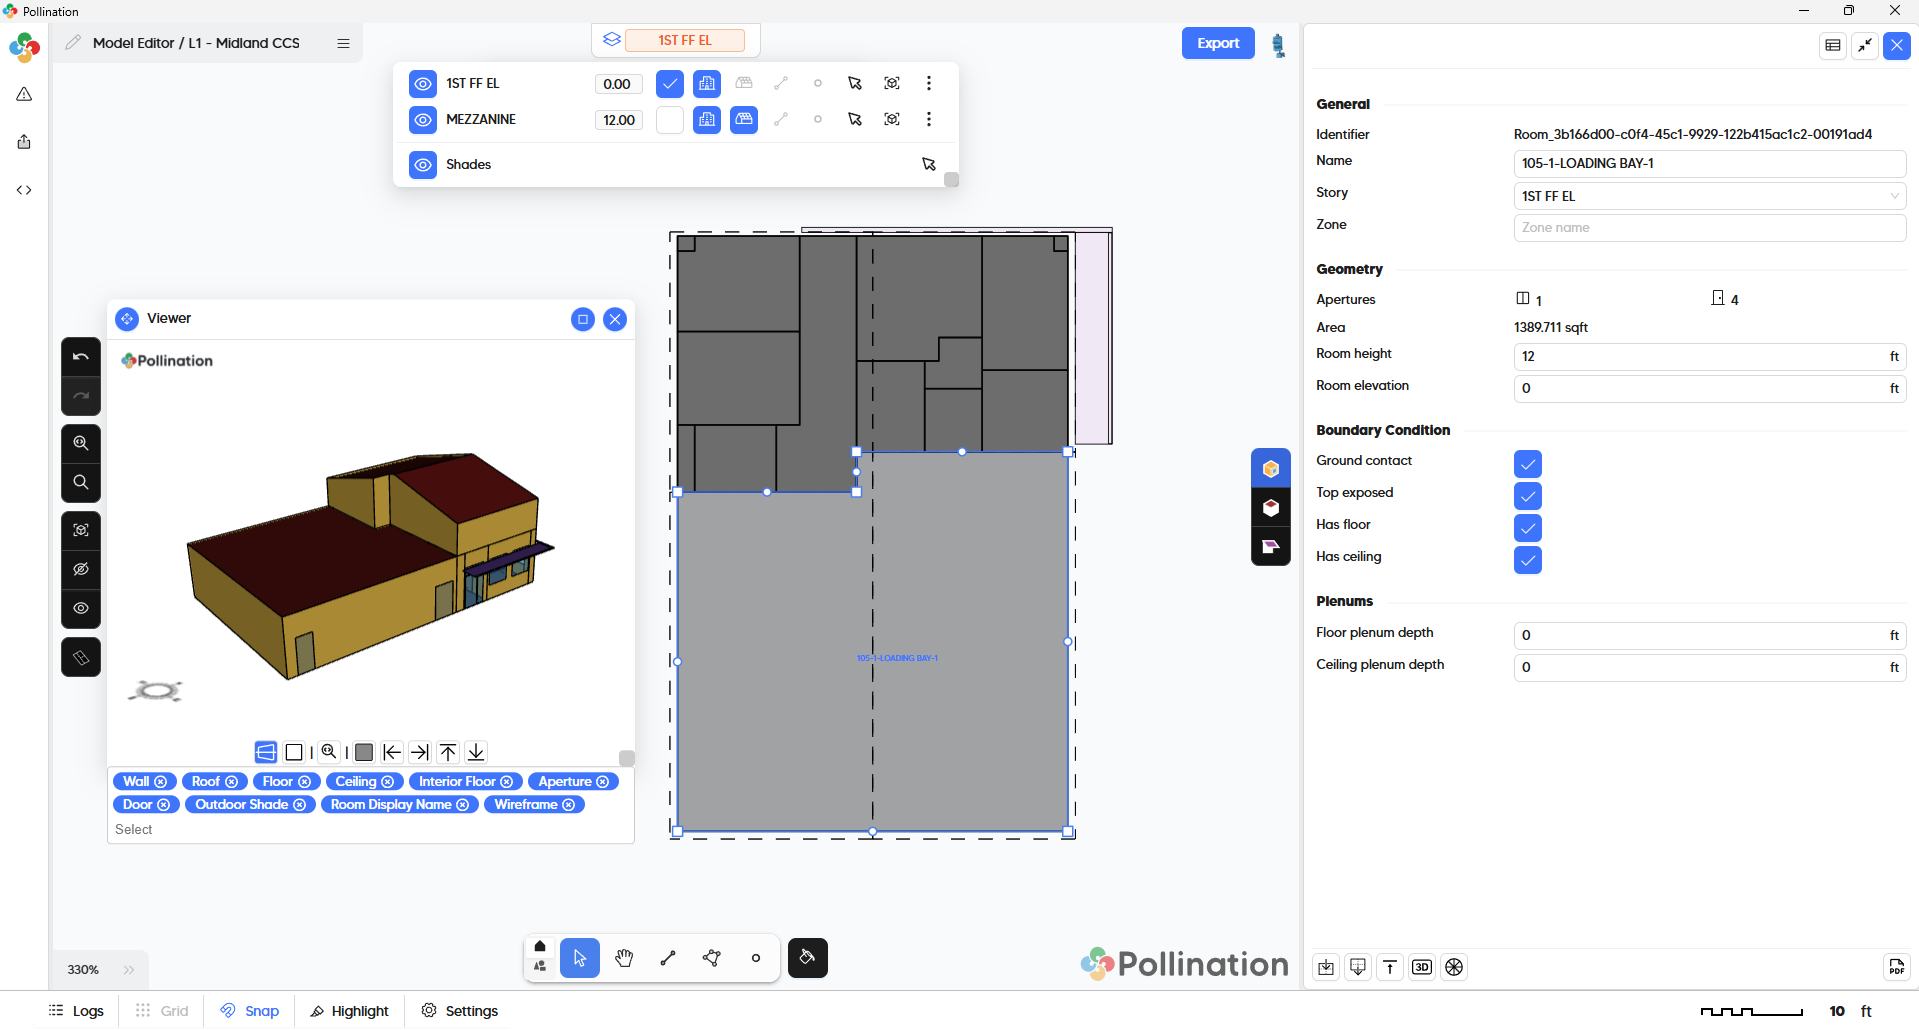The image size is (1919, 1030).
Task: Open the Story dropdown
Action: pyautogui.click(x=1709, y=196)
